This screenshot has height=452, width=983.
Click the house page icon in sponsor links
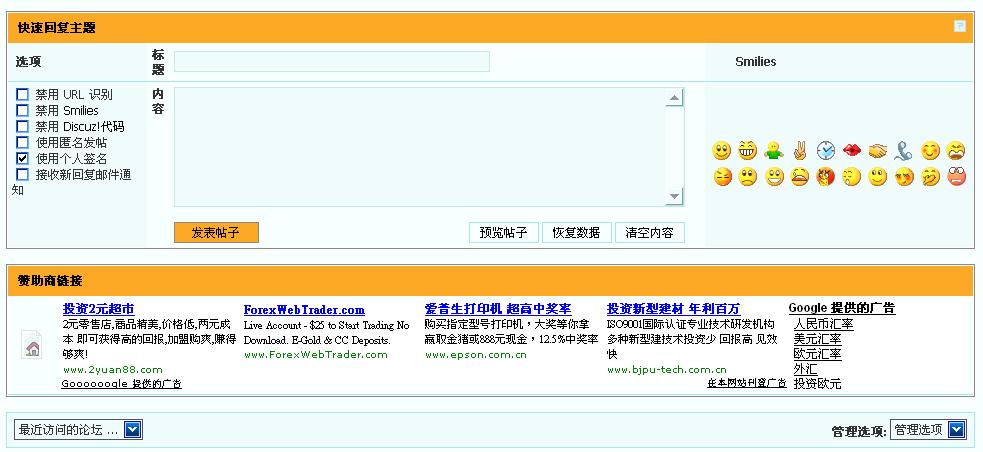pyautogui.click(x=32, y=345)
